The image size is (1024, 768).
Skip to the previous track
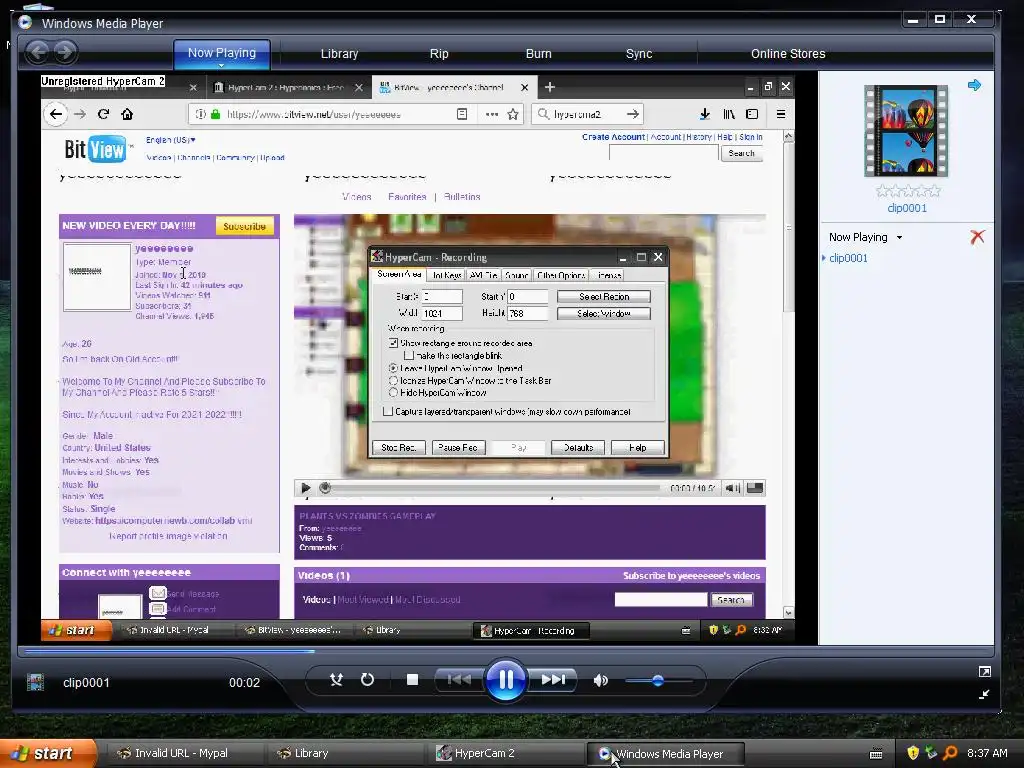[459, 680]
